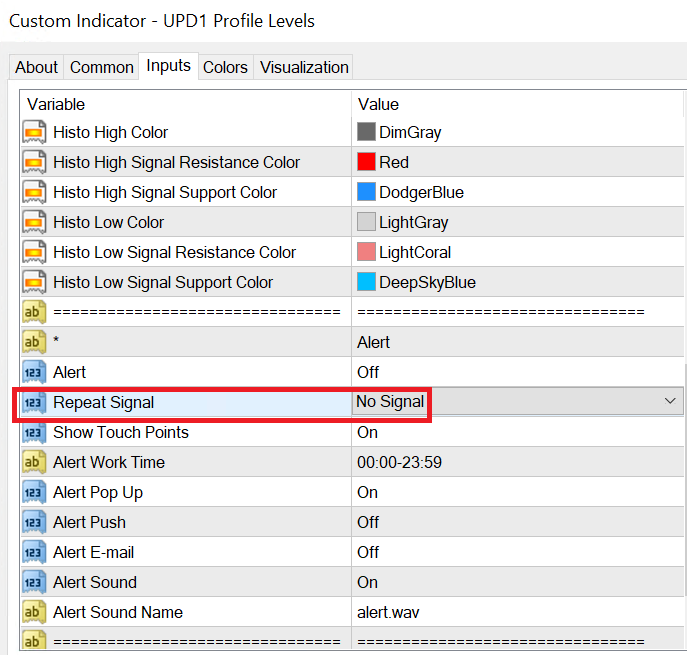Toggle the Alert Pop Up On value

click(368, 492)
